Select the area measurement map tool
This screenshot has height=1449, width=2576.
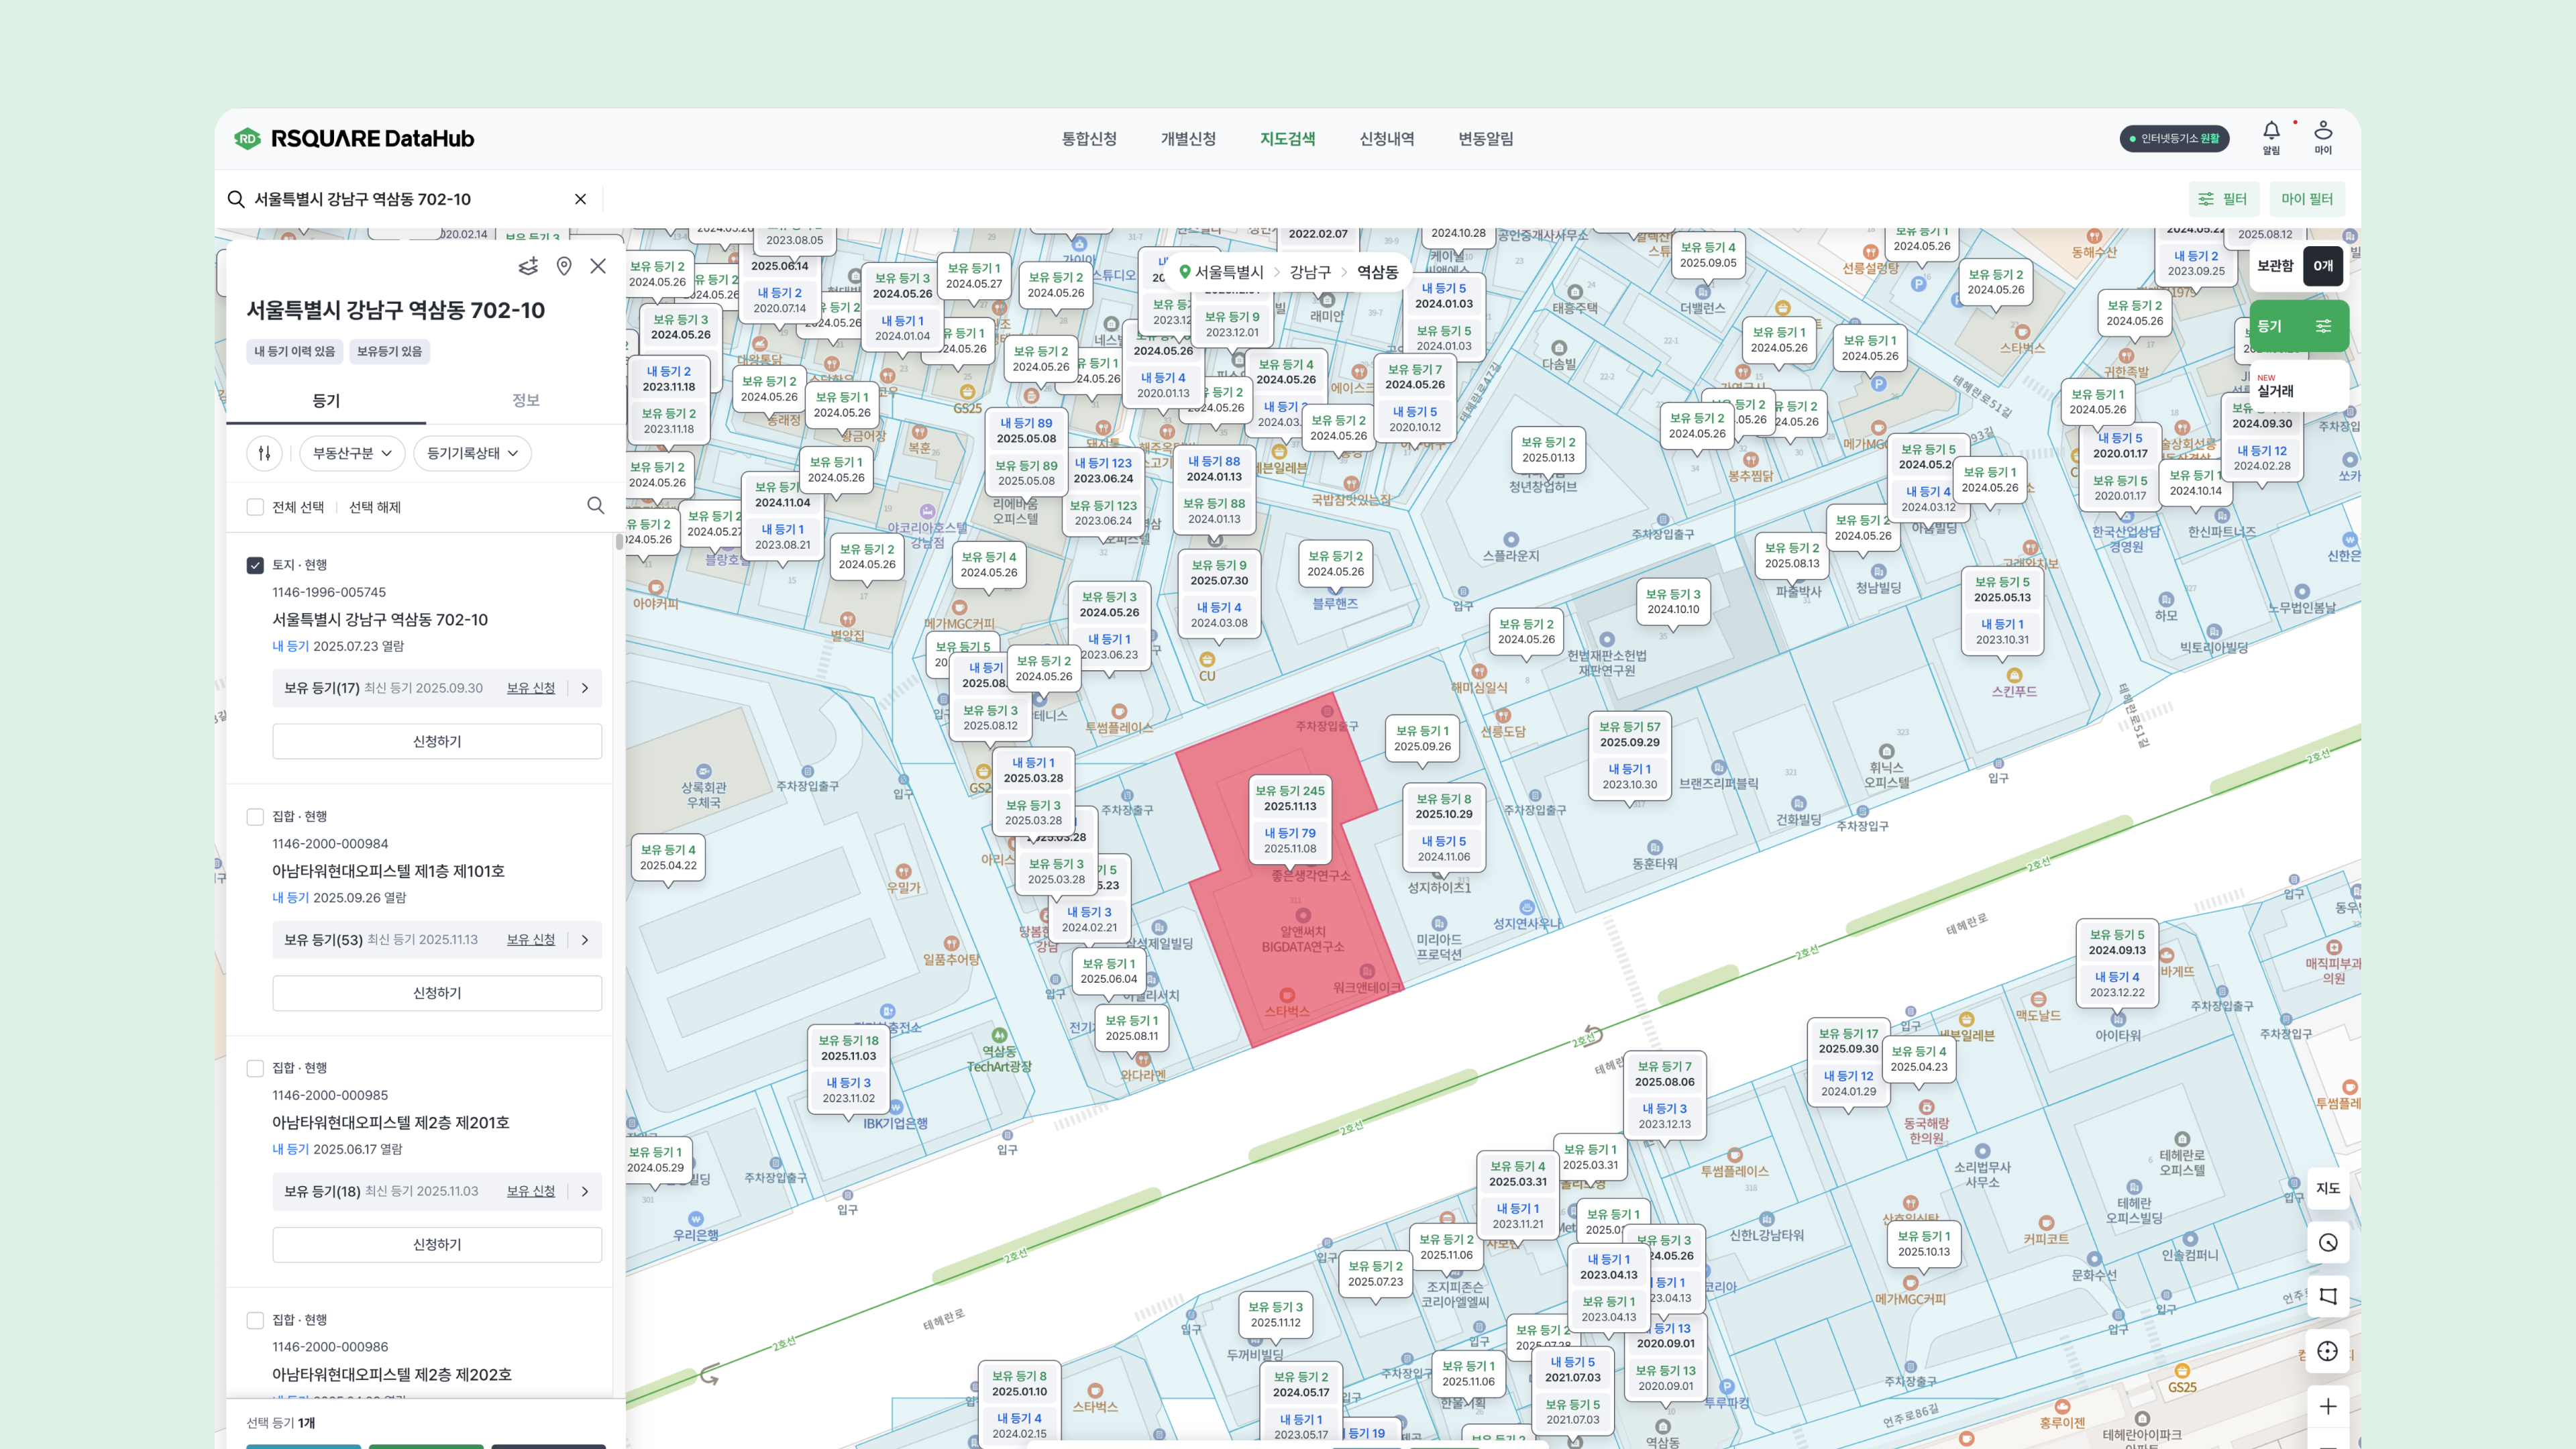(x=2328, y=1296)
